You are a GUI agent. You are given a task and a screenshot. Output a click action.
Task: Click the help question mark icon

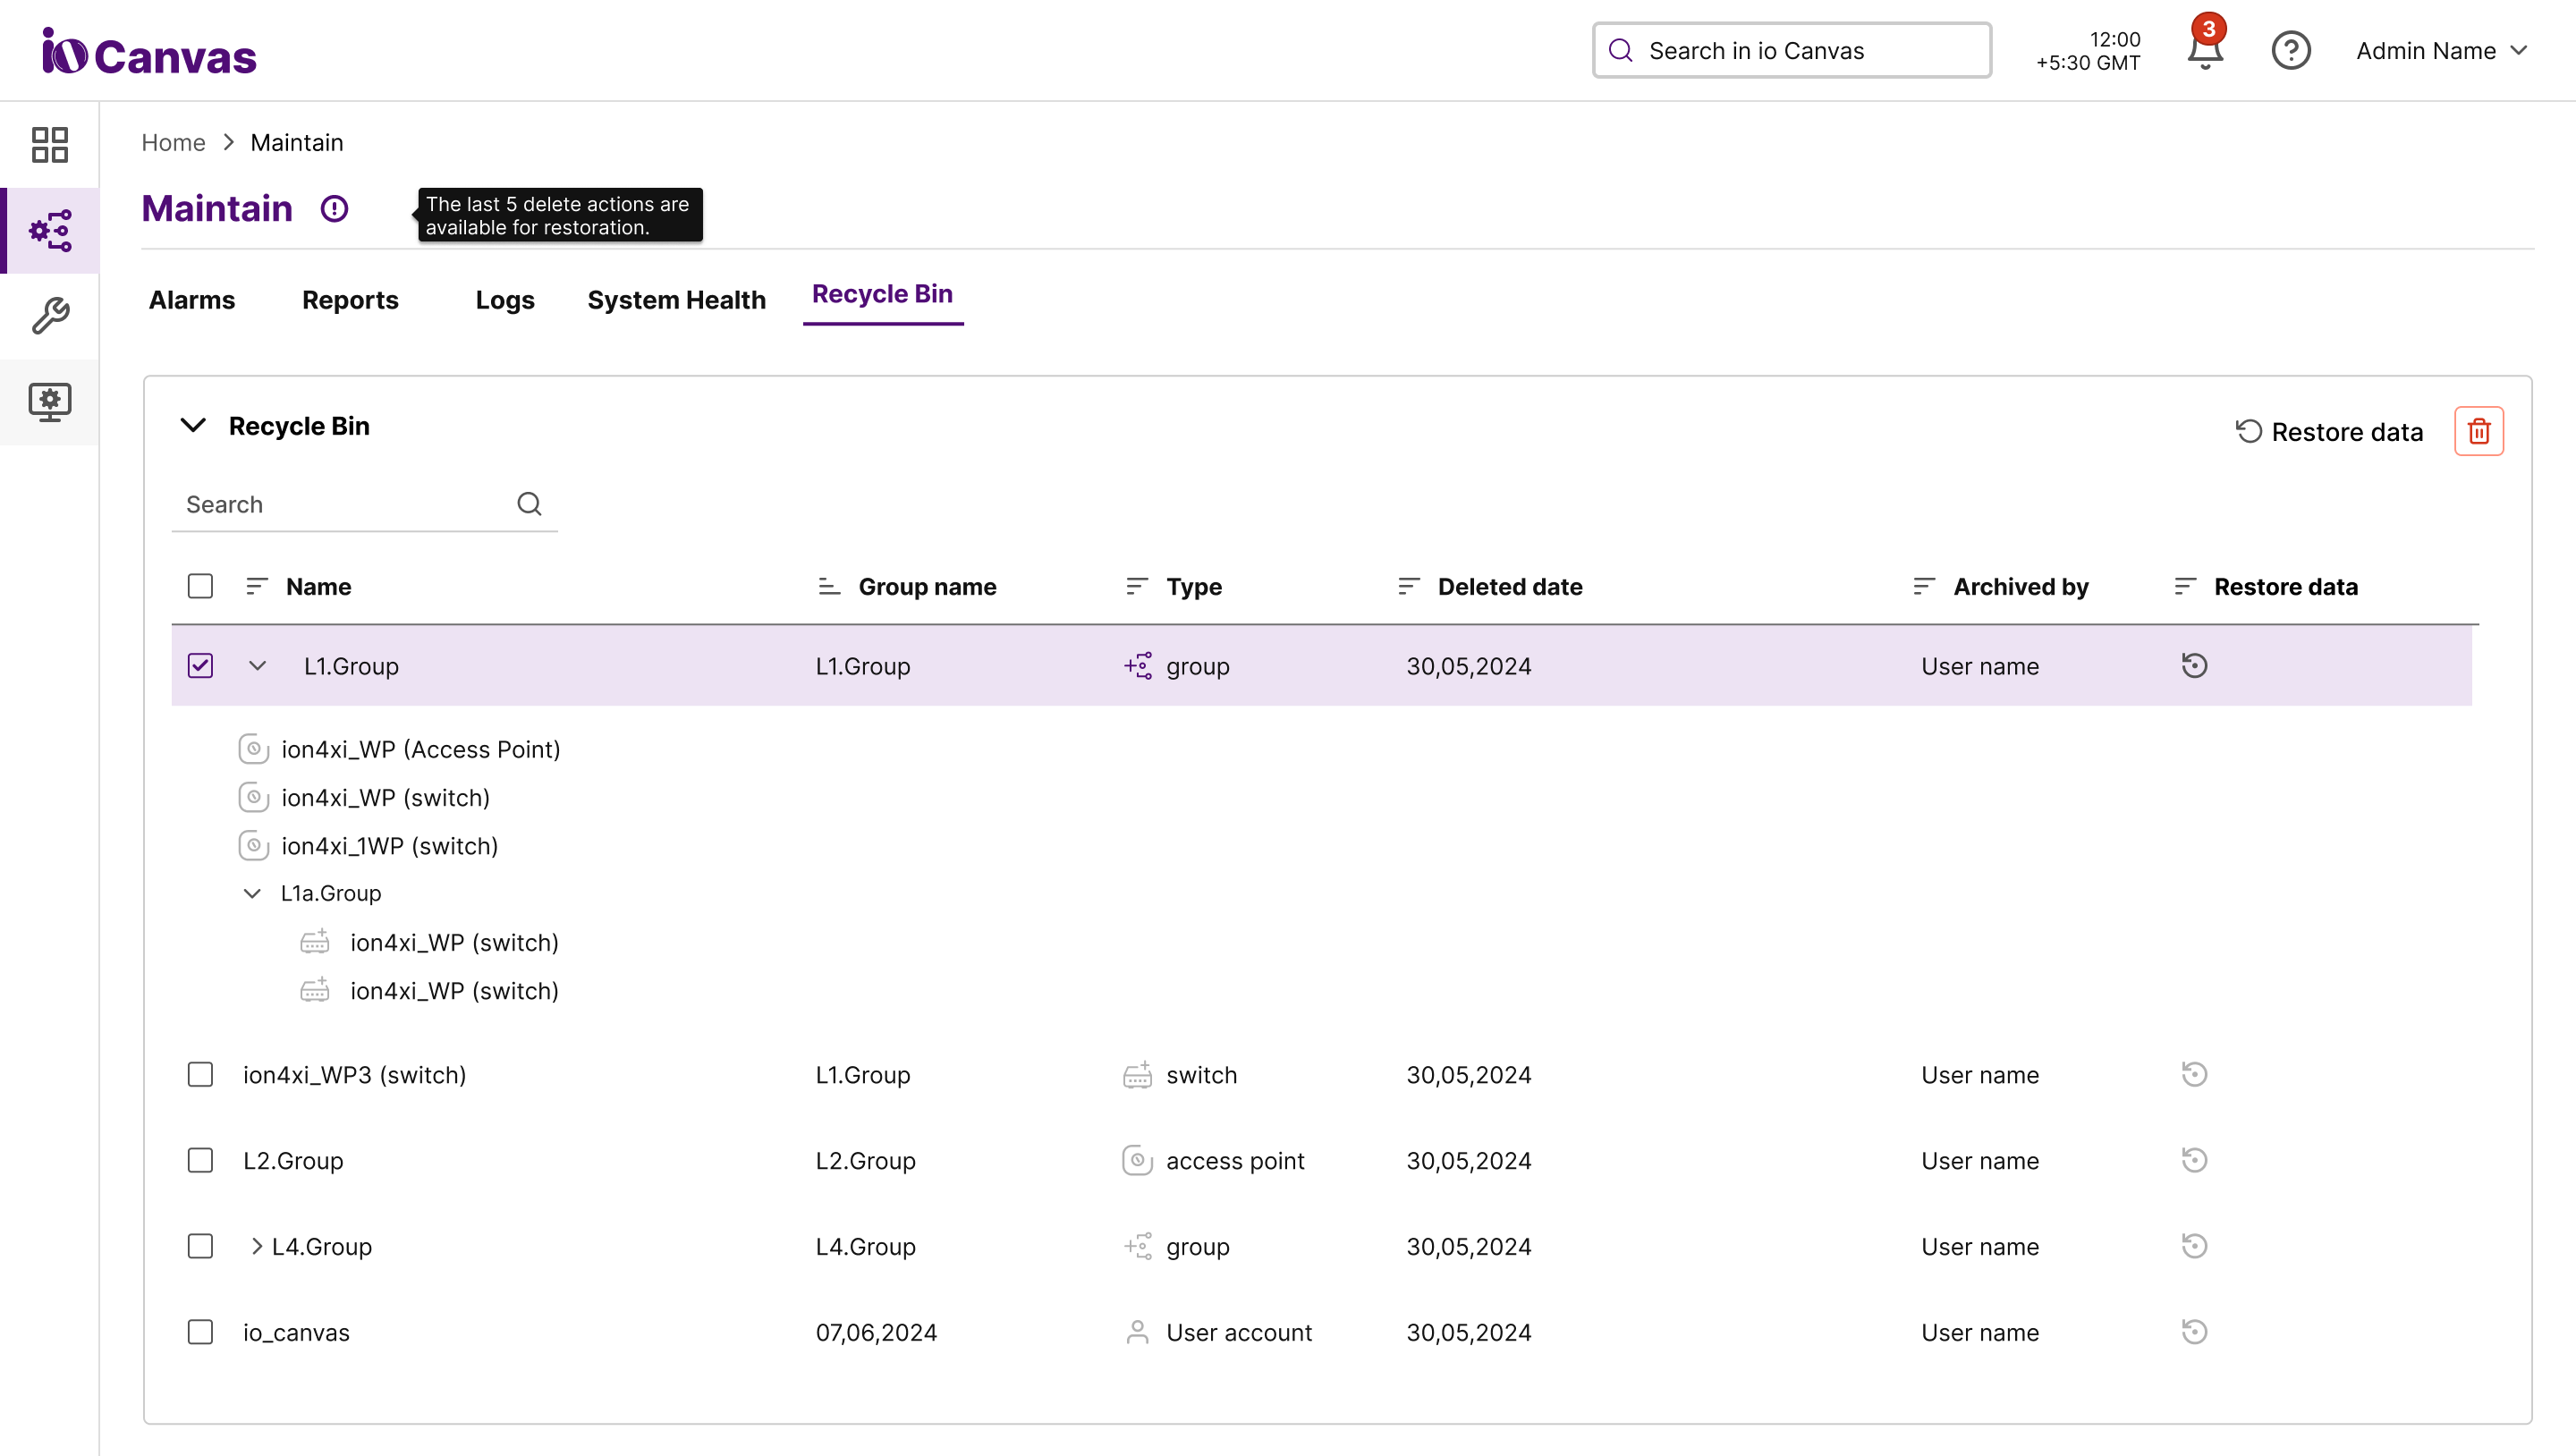pyautogui.click(x=2290, y=50)
